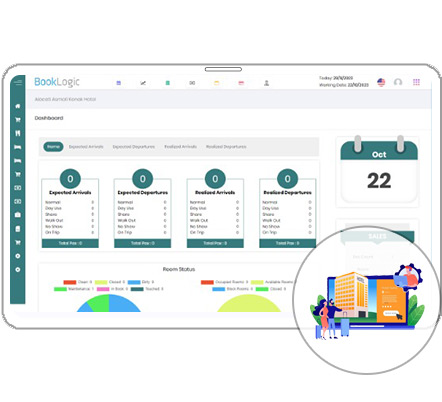Open the line chart icon in the top toolbar
Screen dimensions: 442x402
(143, 83)
